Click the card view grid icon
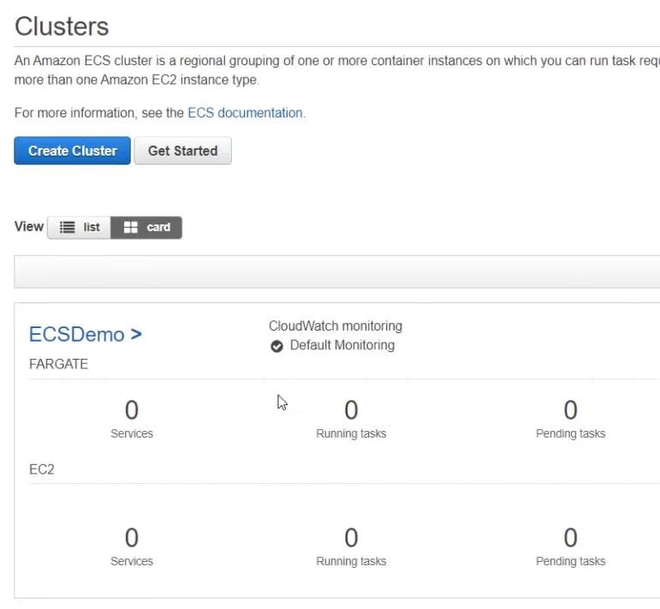Image resolution: width=660 pixels, height=609 pixels. 130,228
